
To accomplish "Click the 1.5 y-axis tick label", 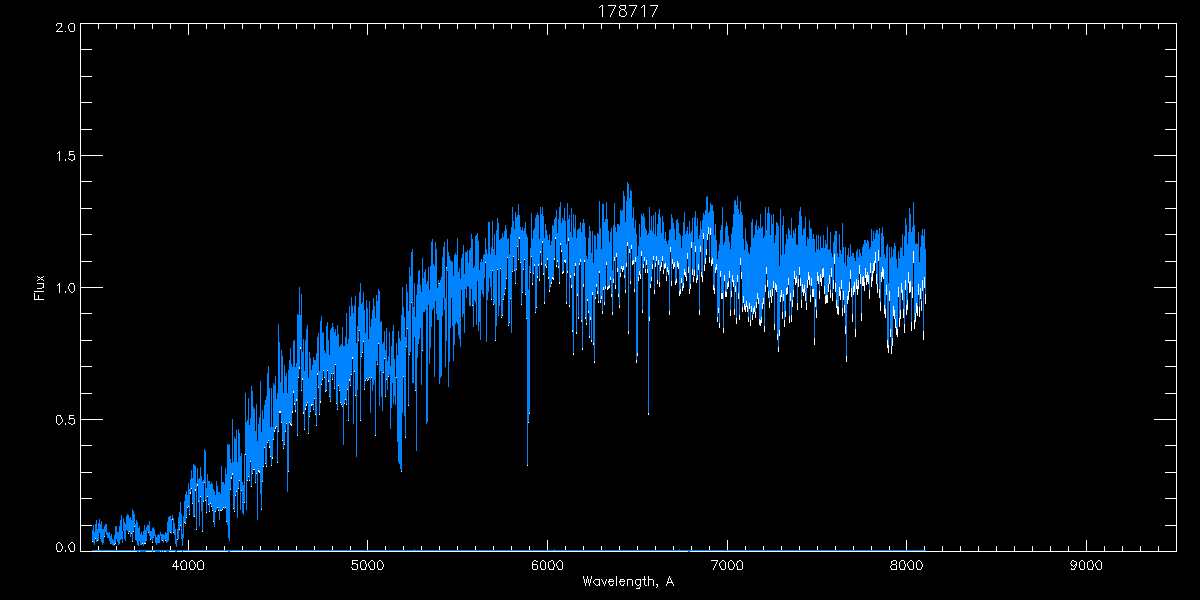I will tap(63, 157).
